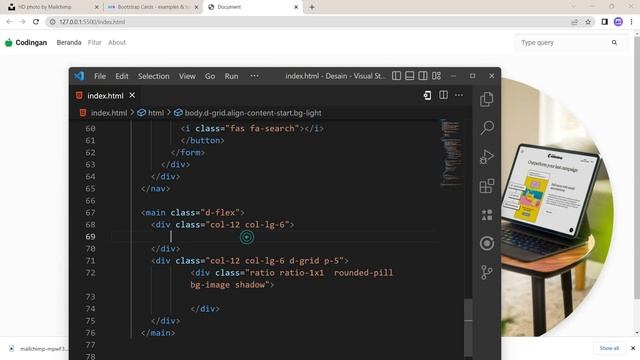
Task: Click the search magnifier button on the webpage
Action: (x=614, y=42)
